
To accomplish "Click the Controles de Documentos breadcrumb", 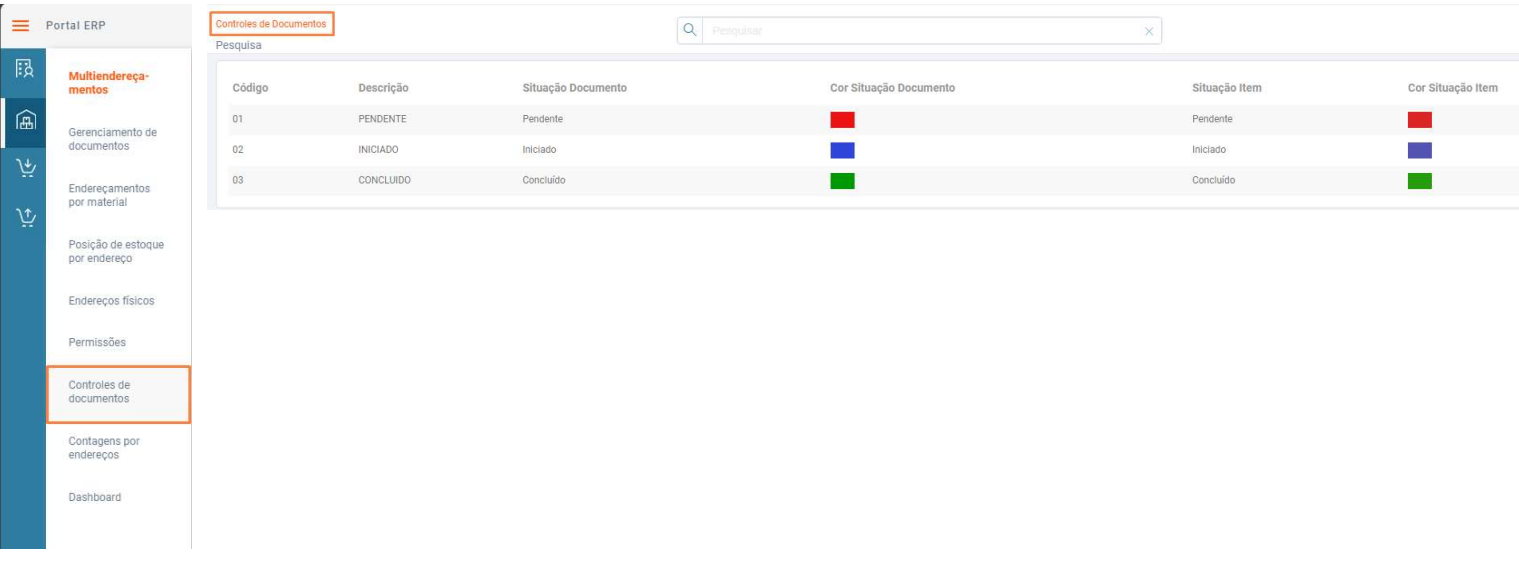I will (x=271, y=23).
